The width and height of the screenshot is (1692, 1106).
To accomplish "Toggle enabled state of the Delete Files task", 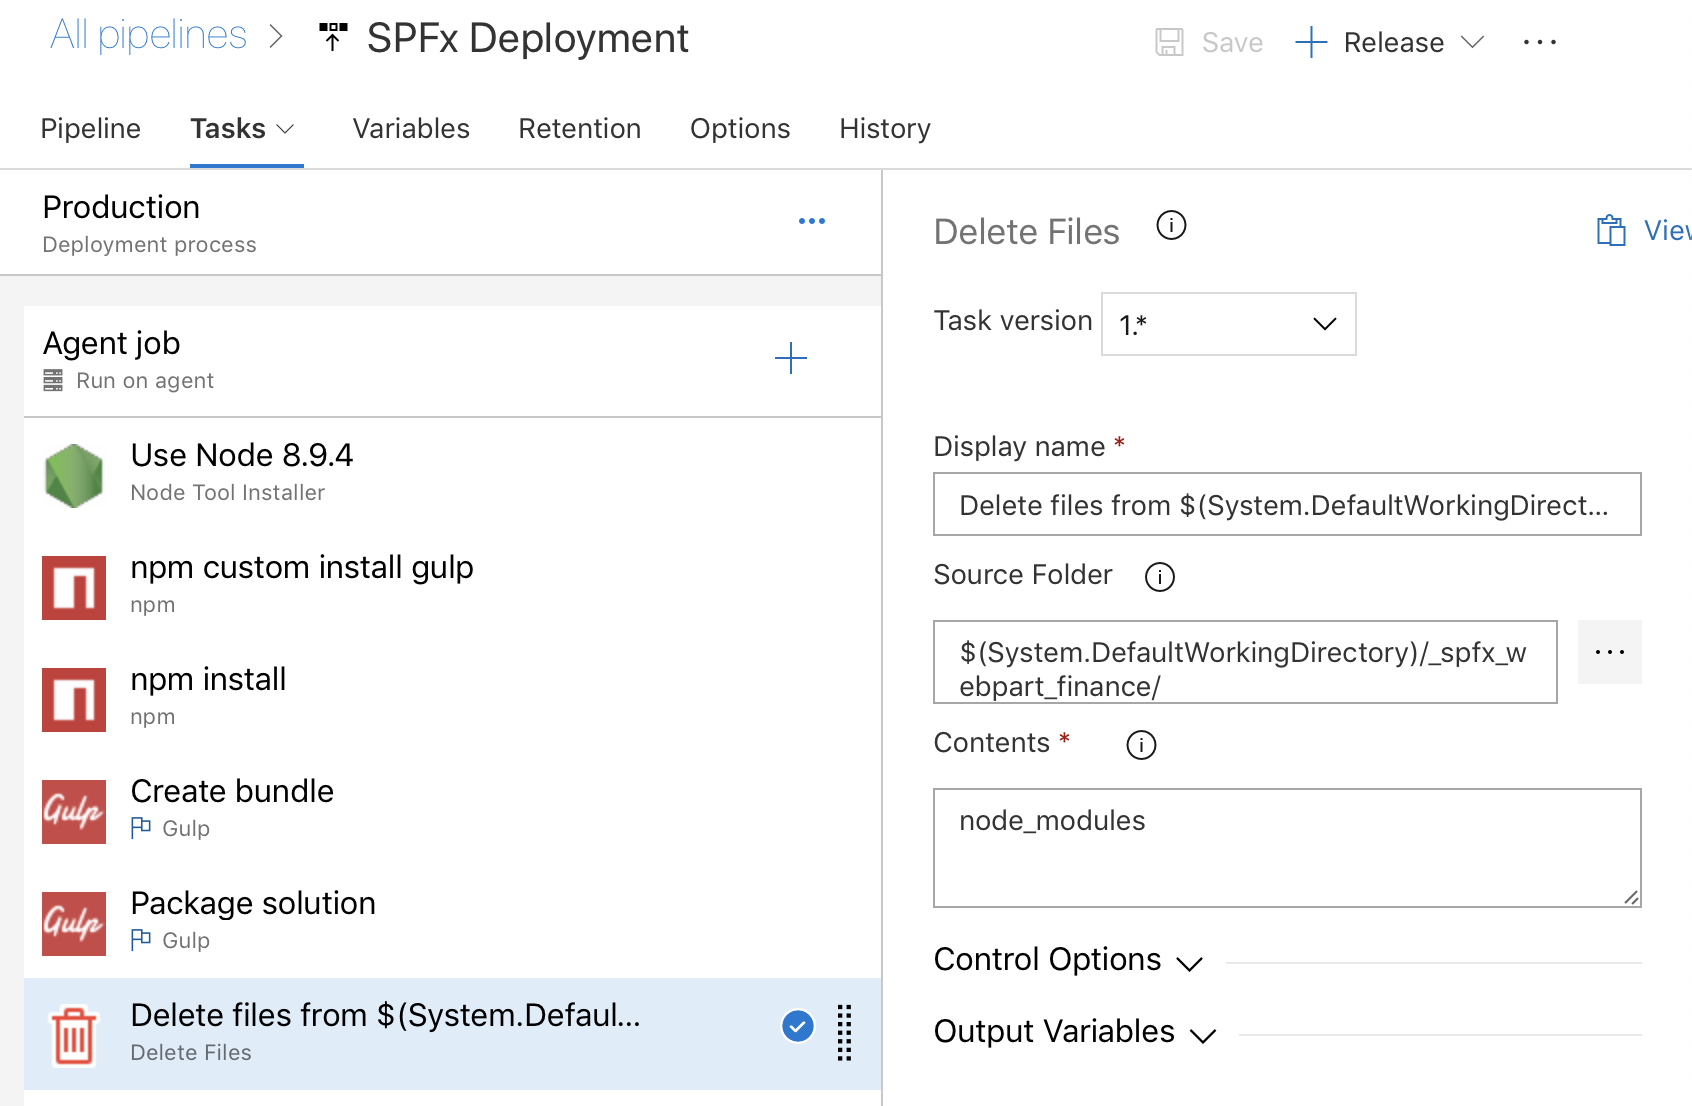I will tap(796, 1024).
